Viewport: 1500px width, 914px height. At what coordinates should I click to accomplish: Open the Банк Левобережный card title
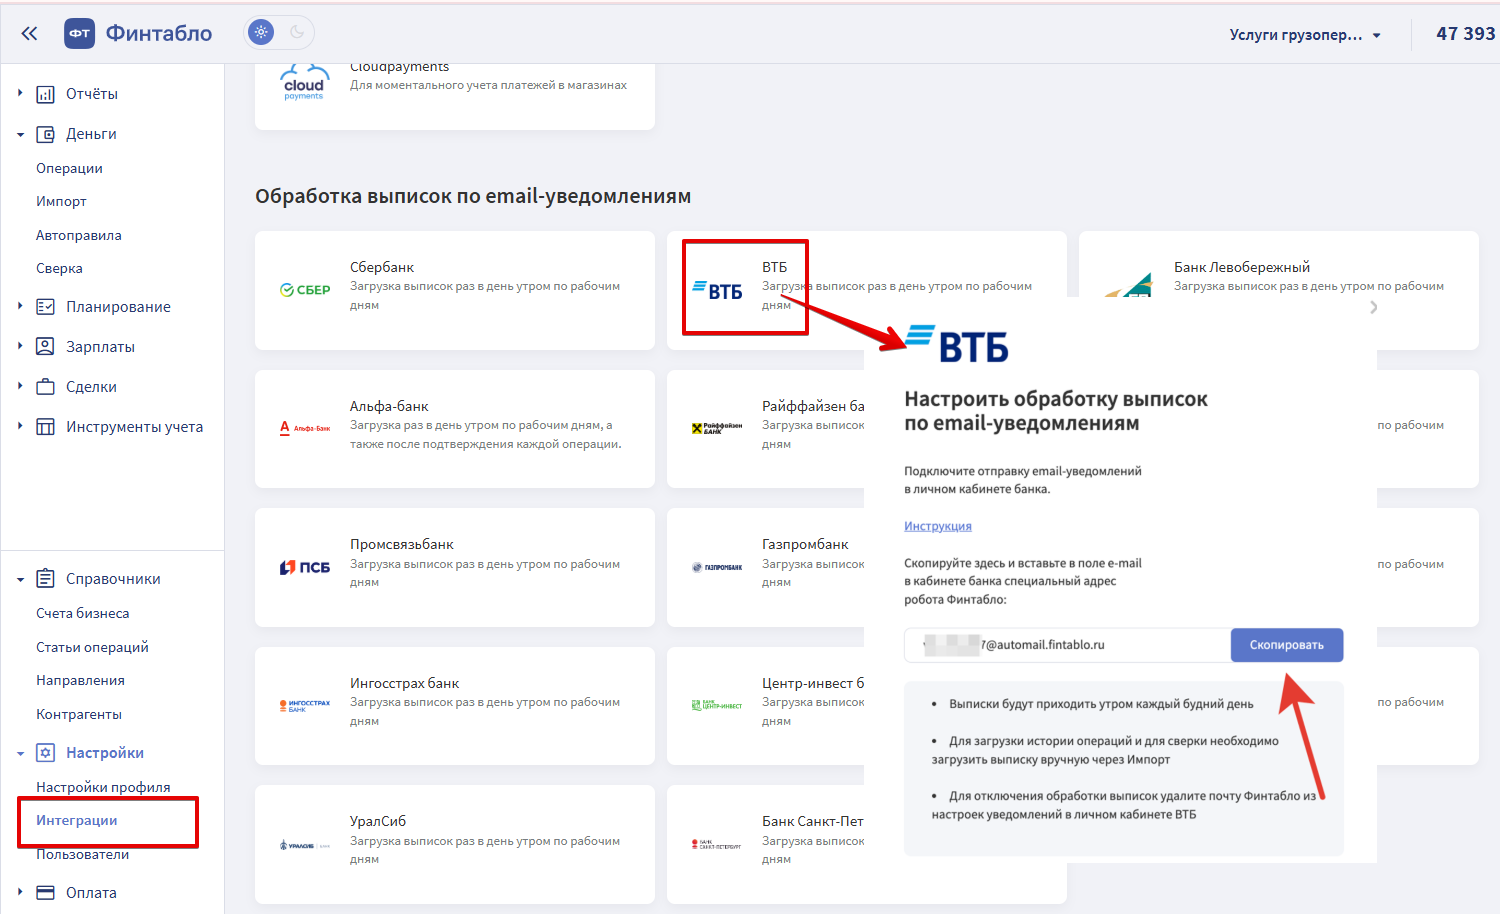1242,267
